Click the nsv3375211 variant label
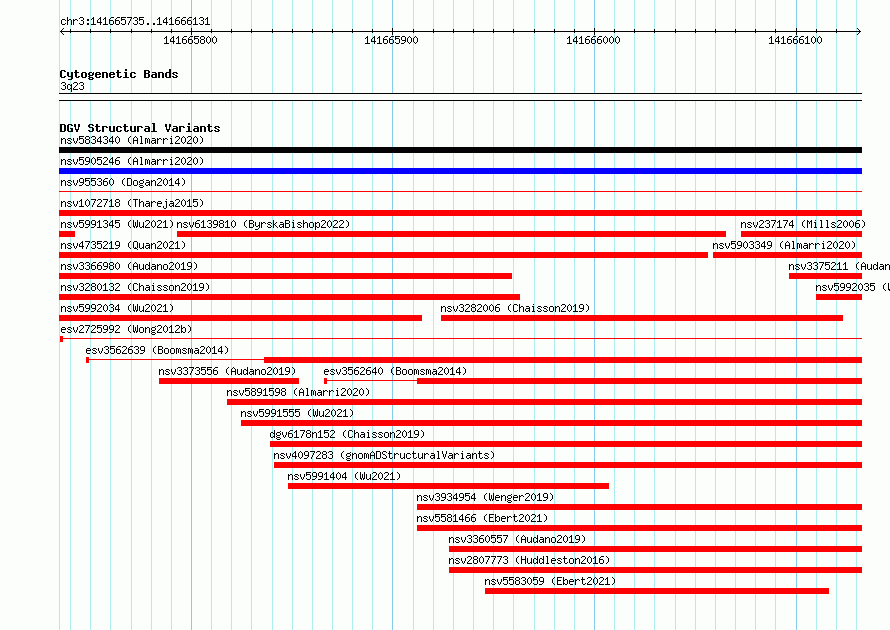This screenshot has height=630, width=890. click(x=839, y=266)
